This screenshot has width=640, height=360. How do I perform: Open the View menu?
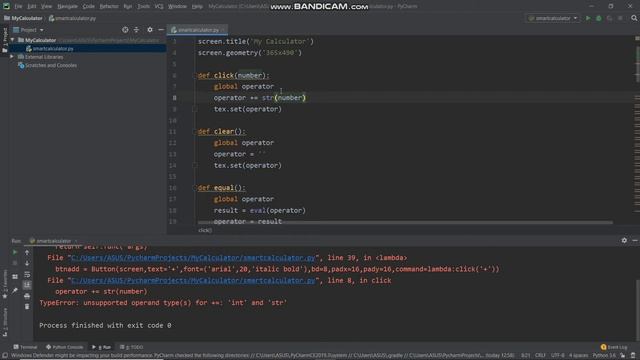coord(46,7)
